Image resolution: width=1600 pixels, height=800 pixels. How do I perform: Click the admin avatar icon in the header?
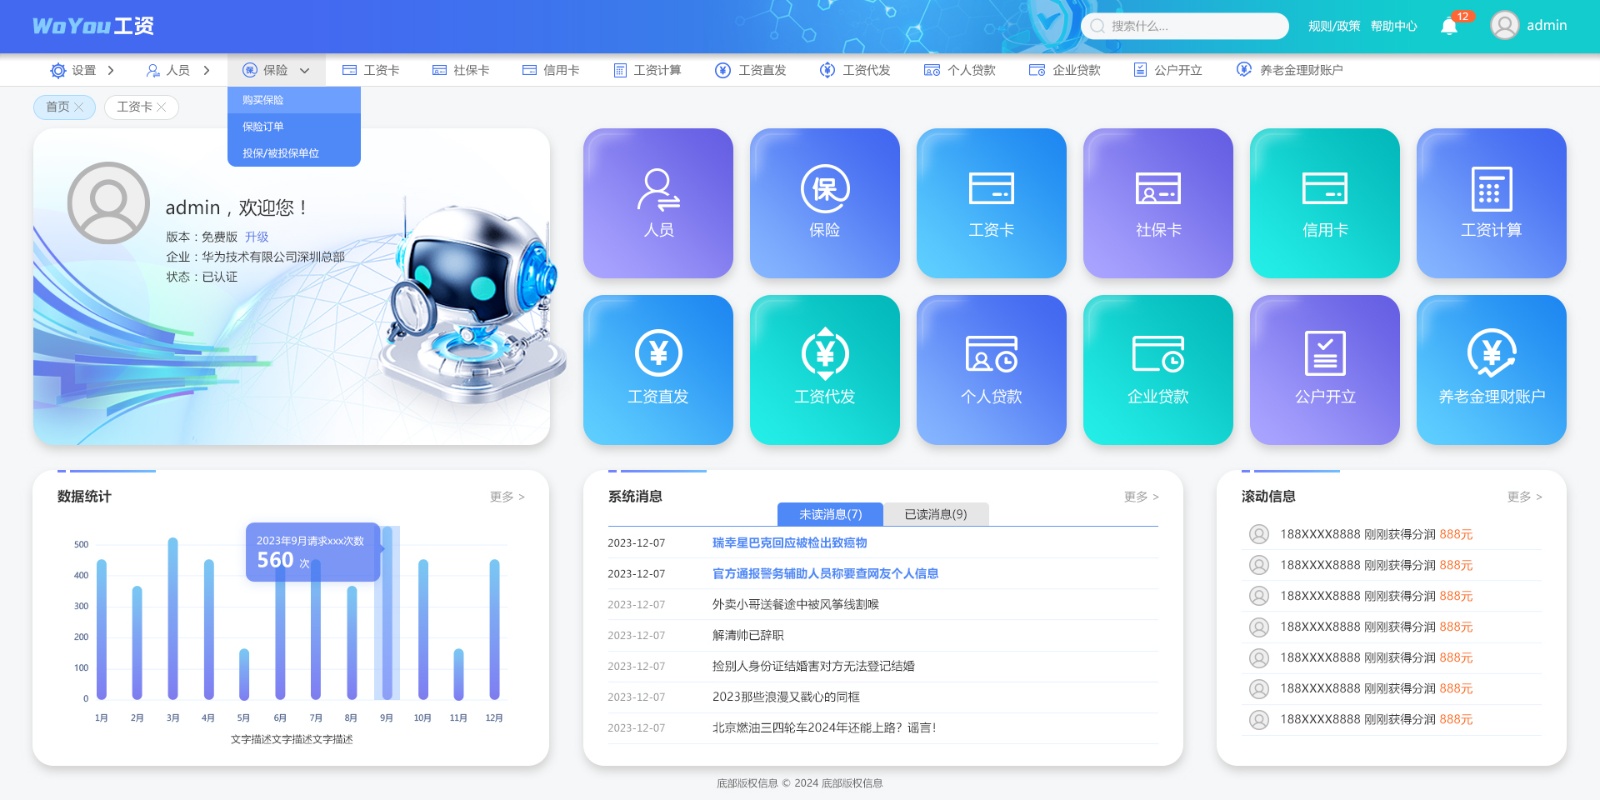(x=1504, y=25)
